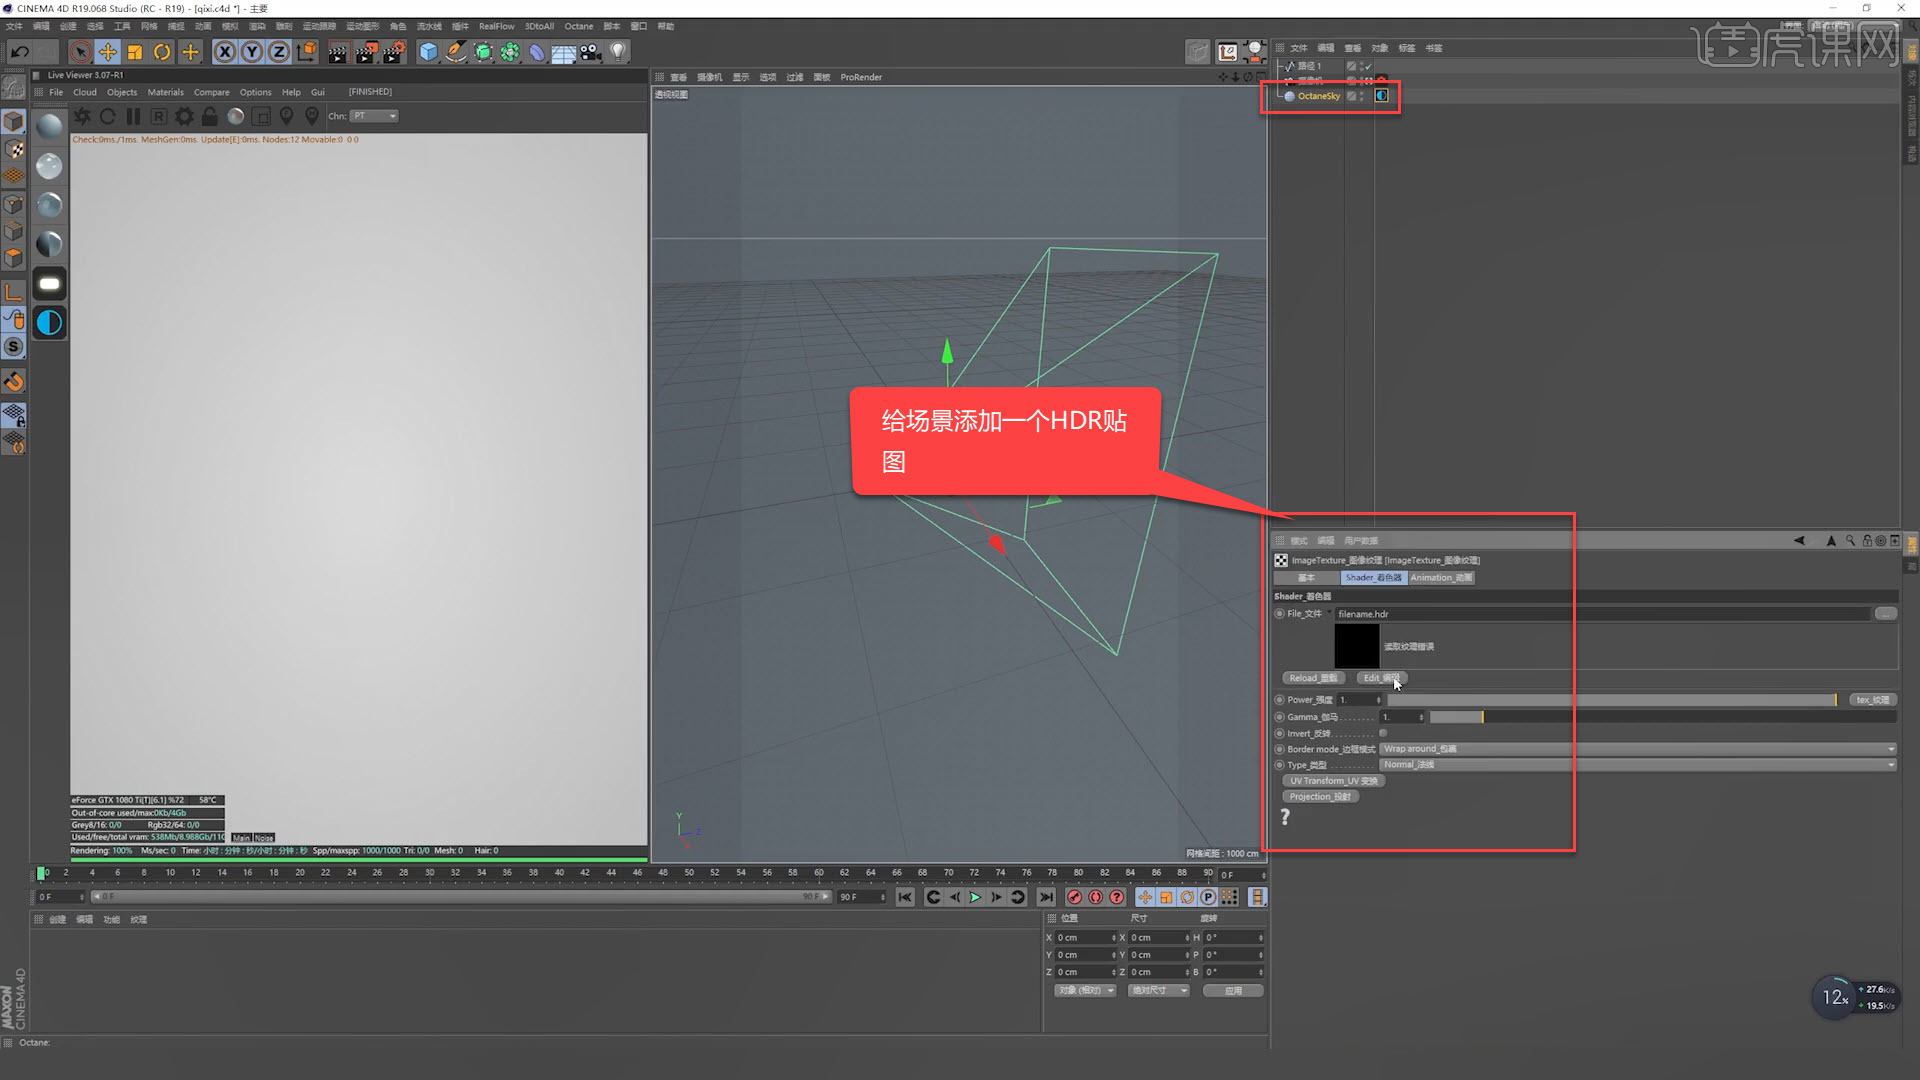The height and width of the screenshot is (1080, 1920).
Task: Toggle the Z axis lock
Action: [279, 52]
